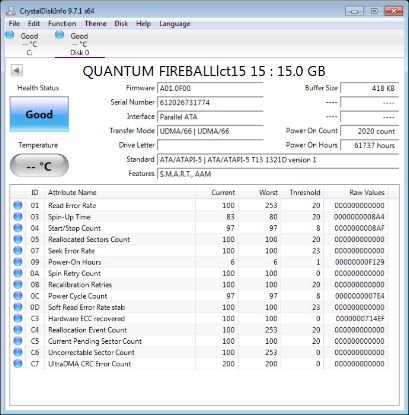Viewport: 409px width, 415px height.
Task: Click the empty Drive Letter field
Action: click(x=210, y=145)
